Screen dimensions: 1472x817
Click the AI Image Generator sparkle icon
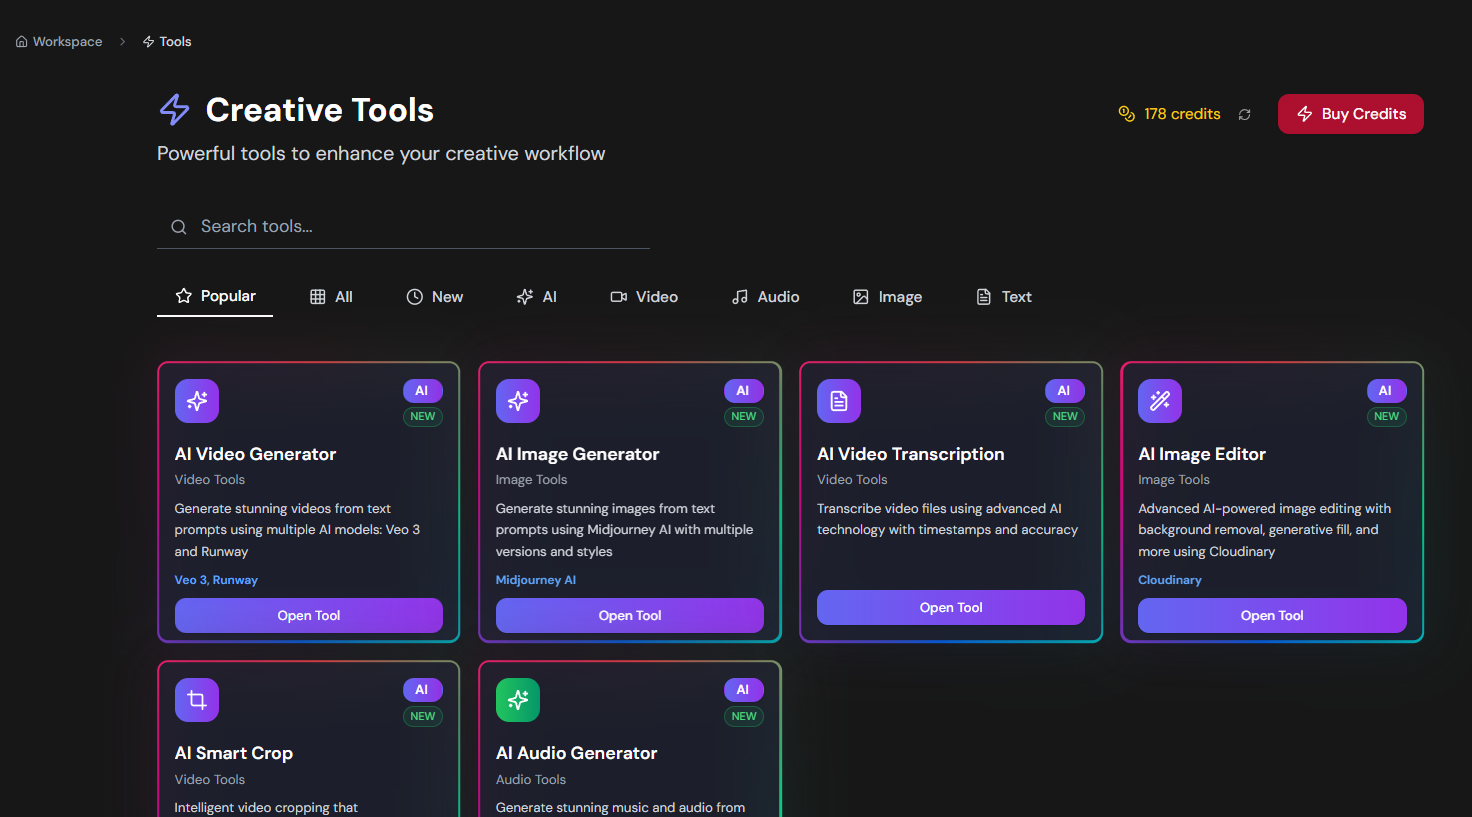[518, 401]
